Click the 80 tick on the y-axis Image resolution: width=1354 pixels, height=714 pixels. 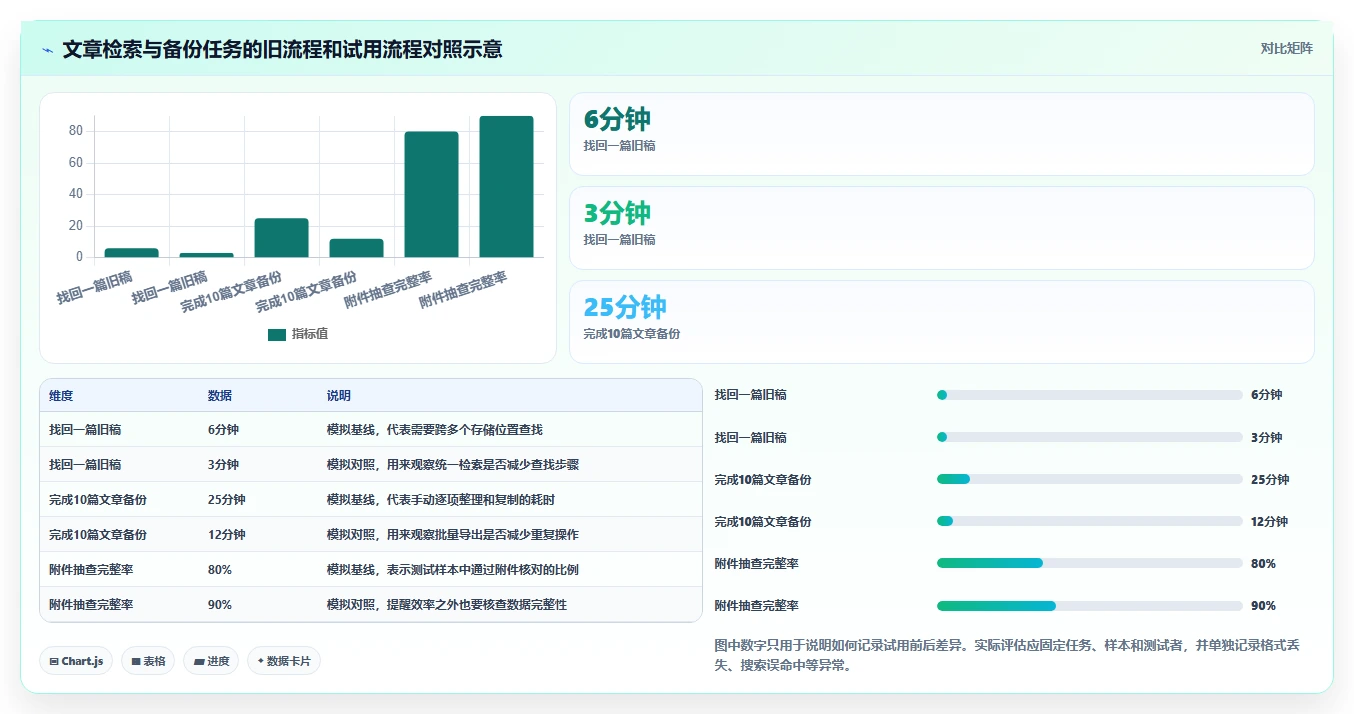pos(75,131)
